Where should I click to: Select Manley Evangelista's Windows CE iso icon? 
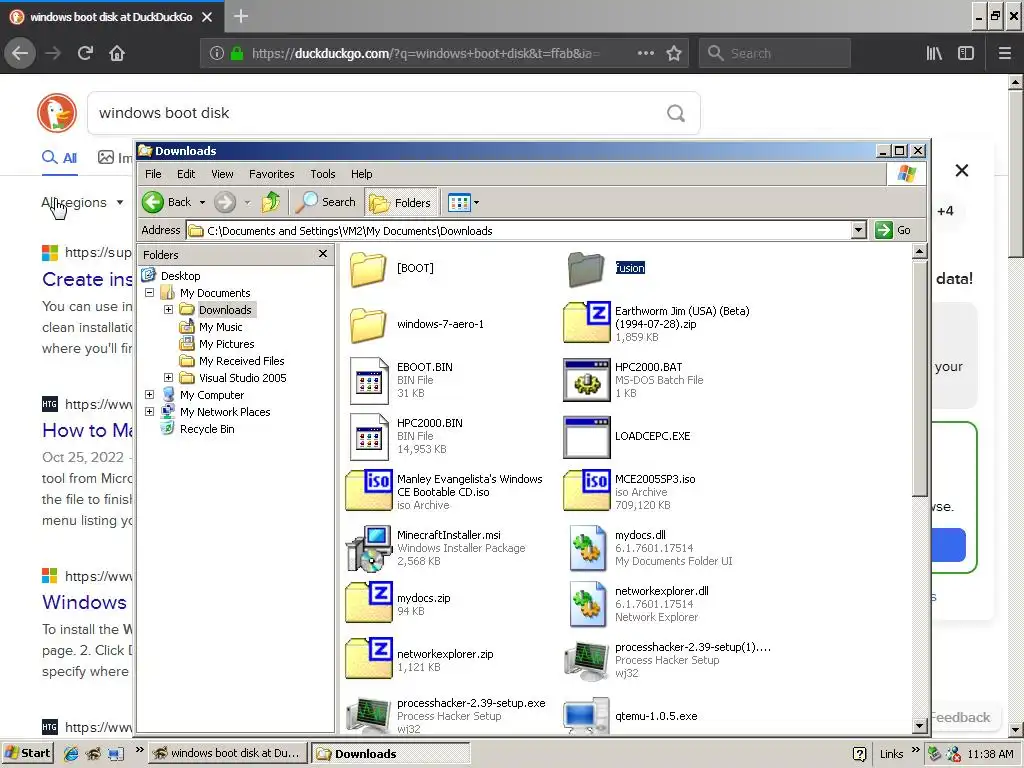click(x=369, y=490)
